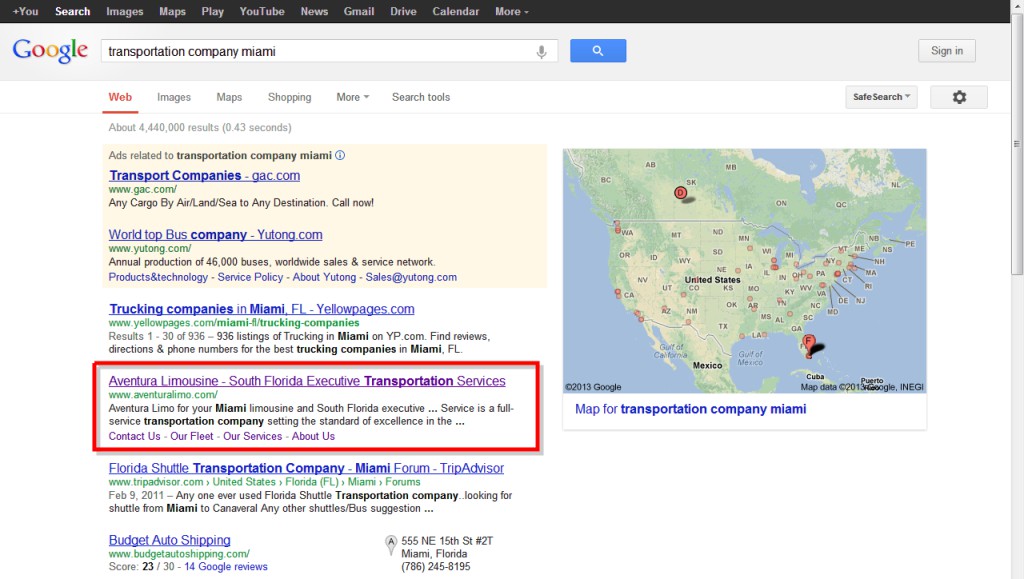Image resolution: width=1024 pixels, height=579 pixels.
Task: Click the Sales@yutong.com link
Action: [411, 277]
